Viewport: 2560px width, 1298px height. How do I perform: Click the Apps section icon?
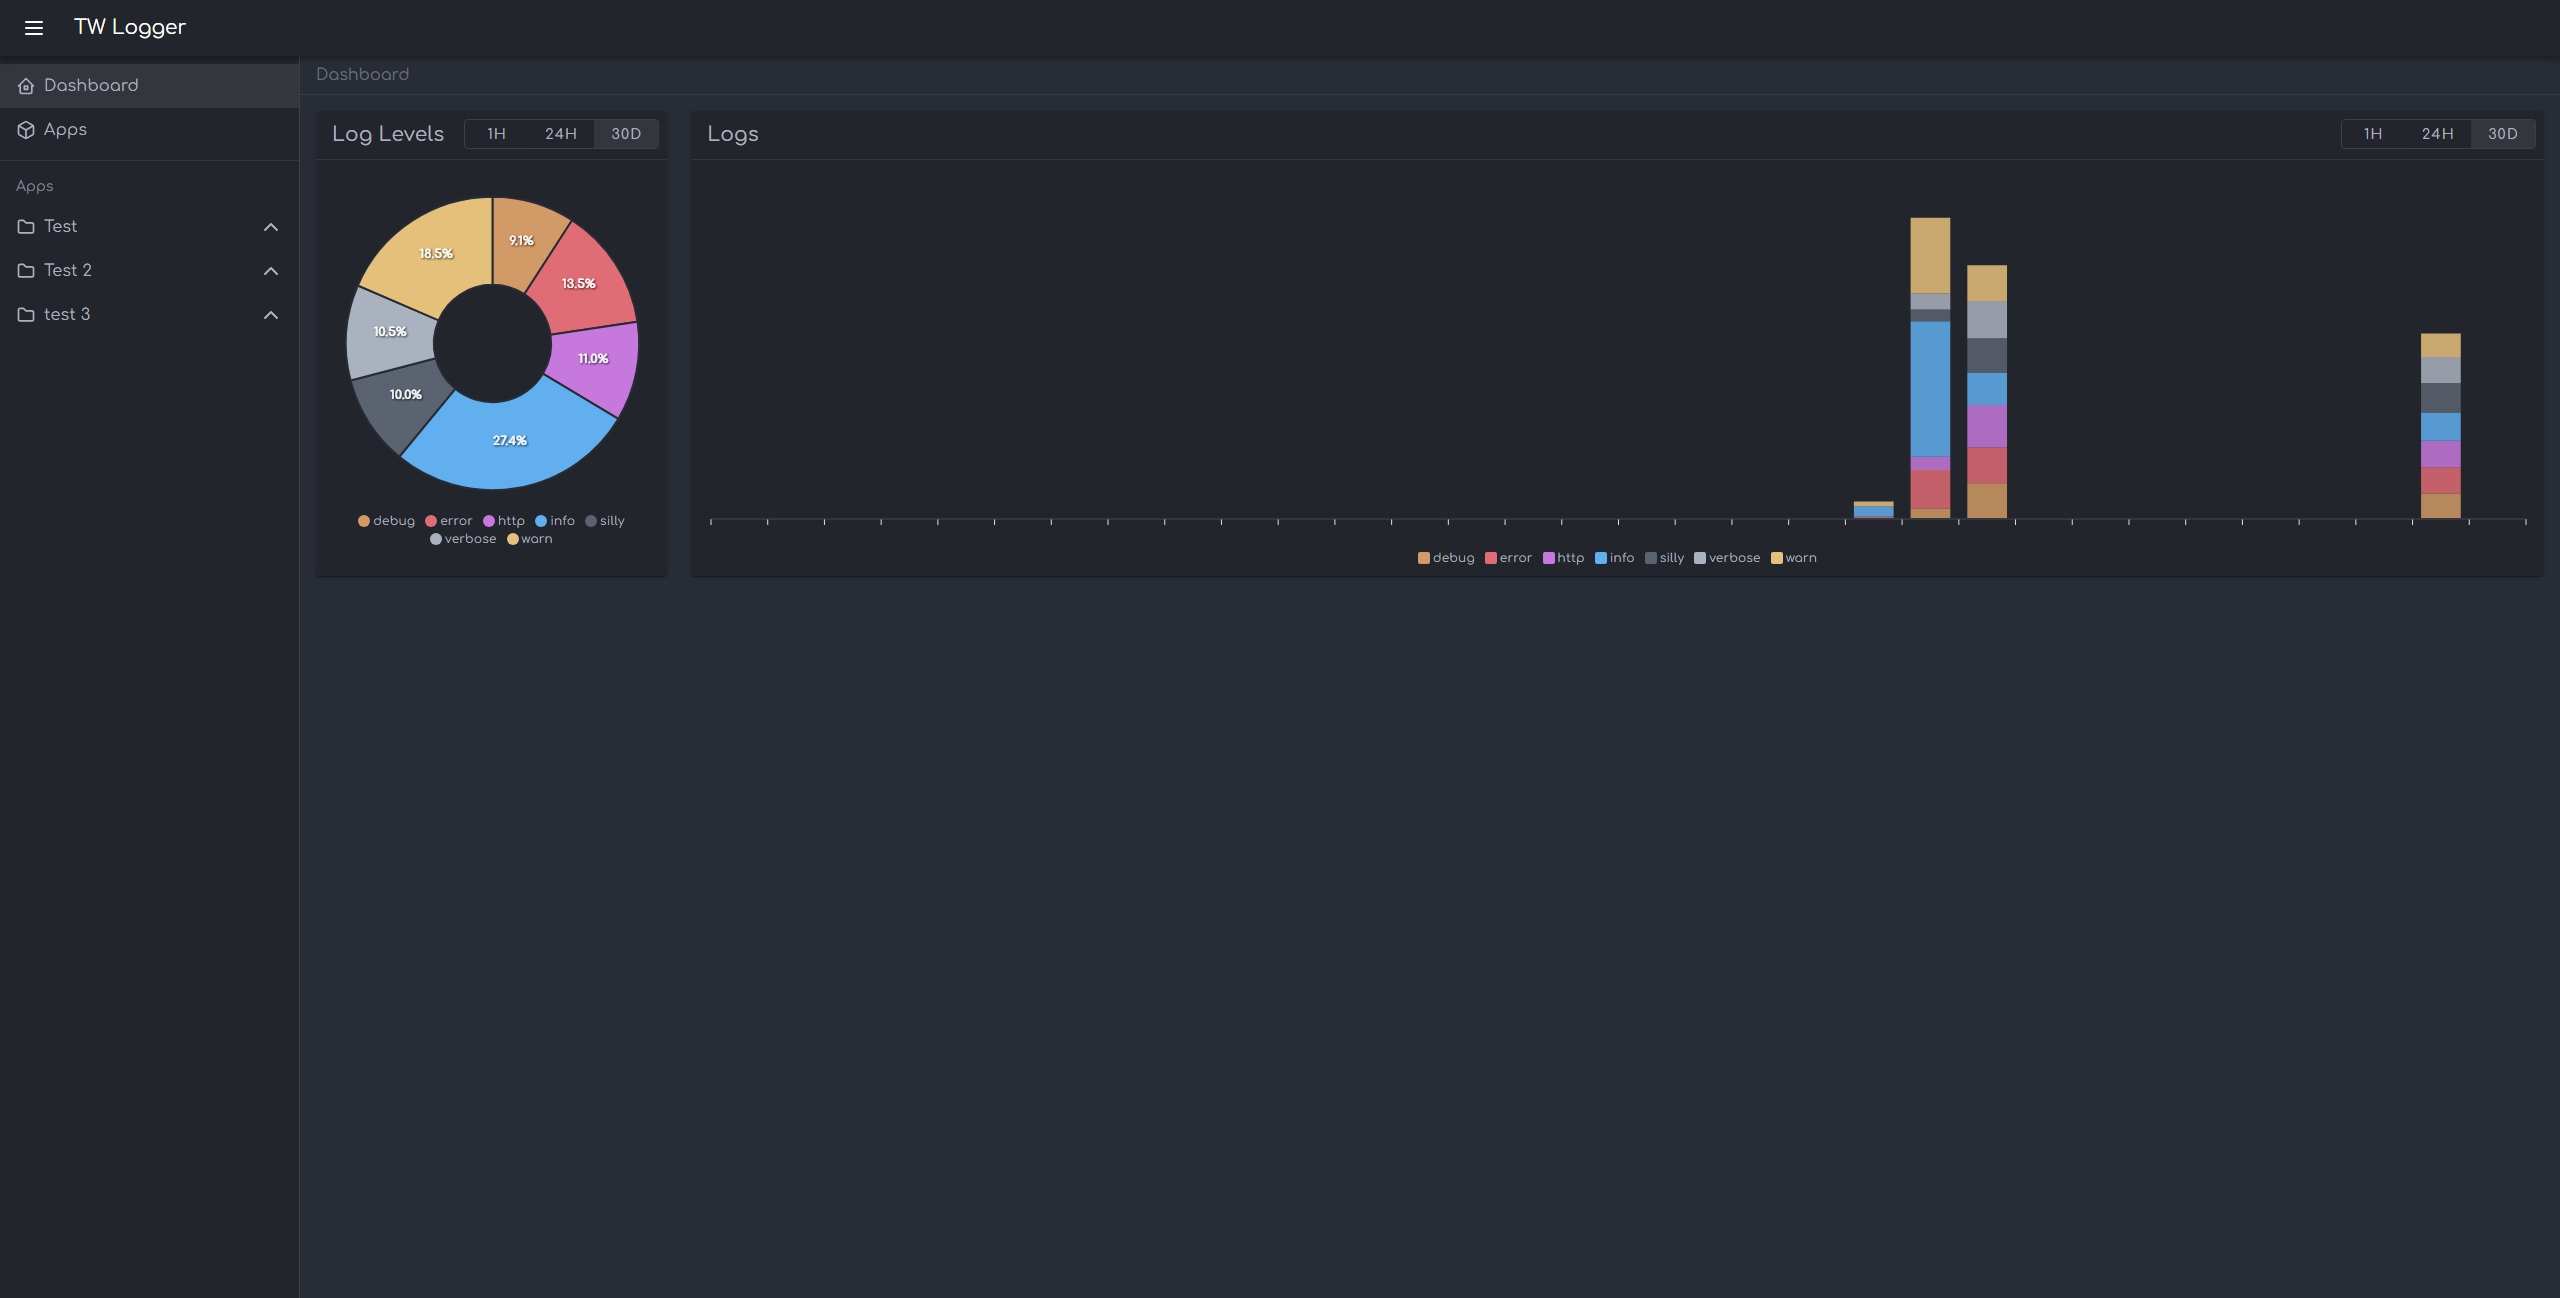[25, 131]
